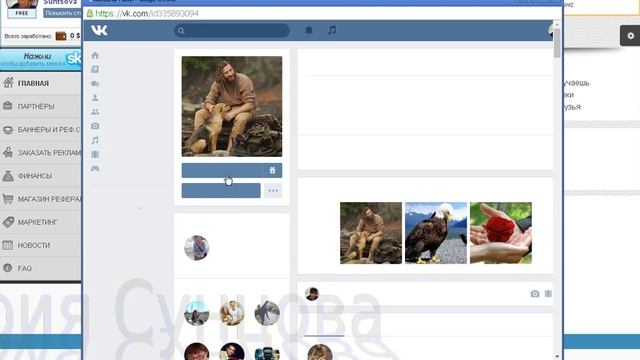
Task: Click the video icon in the post box
Action: [x=548, y=294]
